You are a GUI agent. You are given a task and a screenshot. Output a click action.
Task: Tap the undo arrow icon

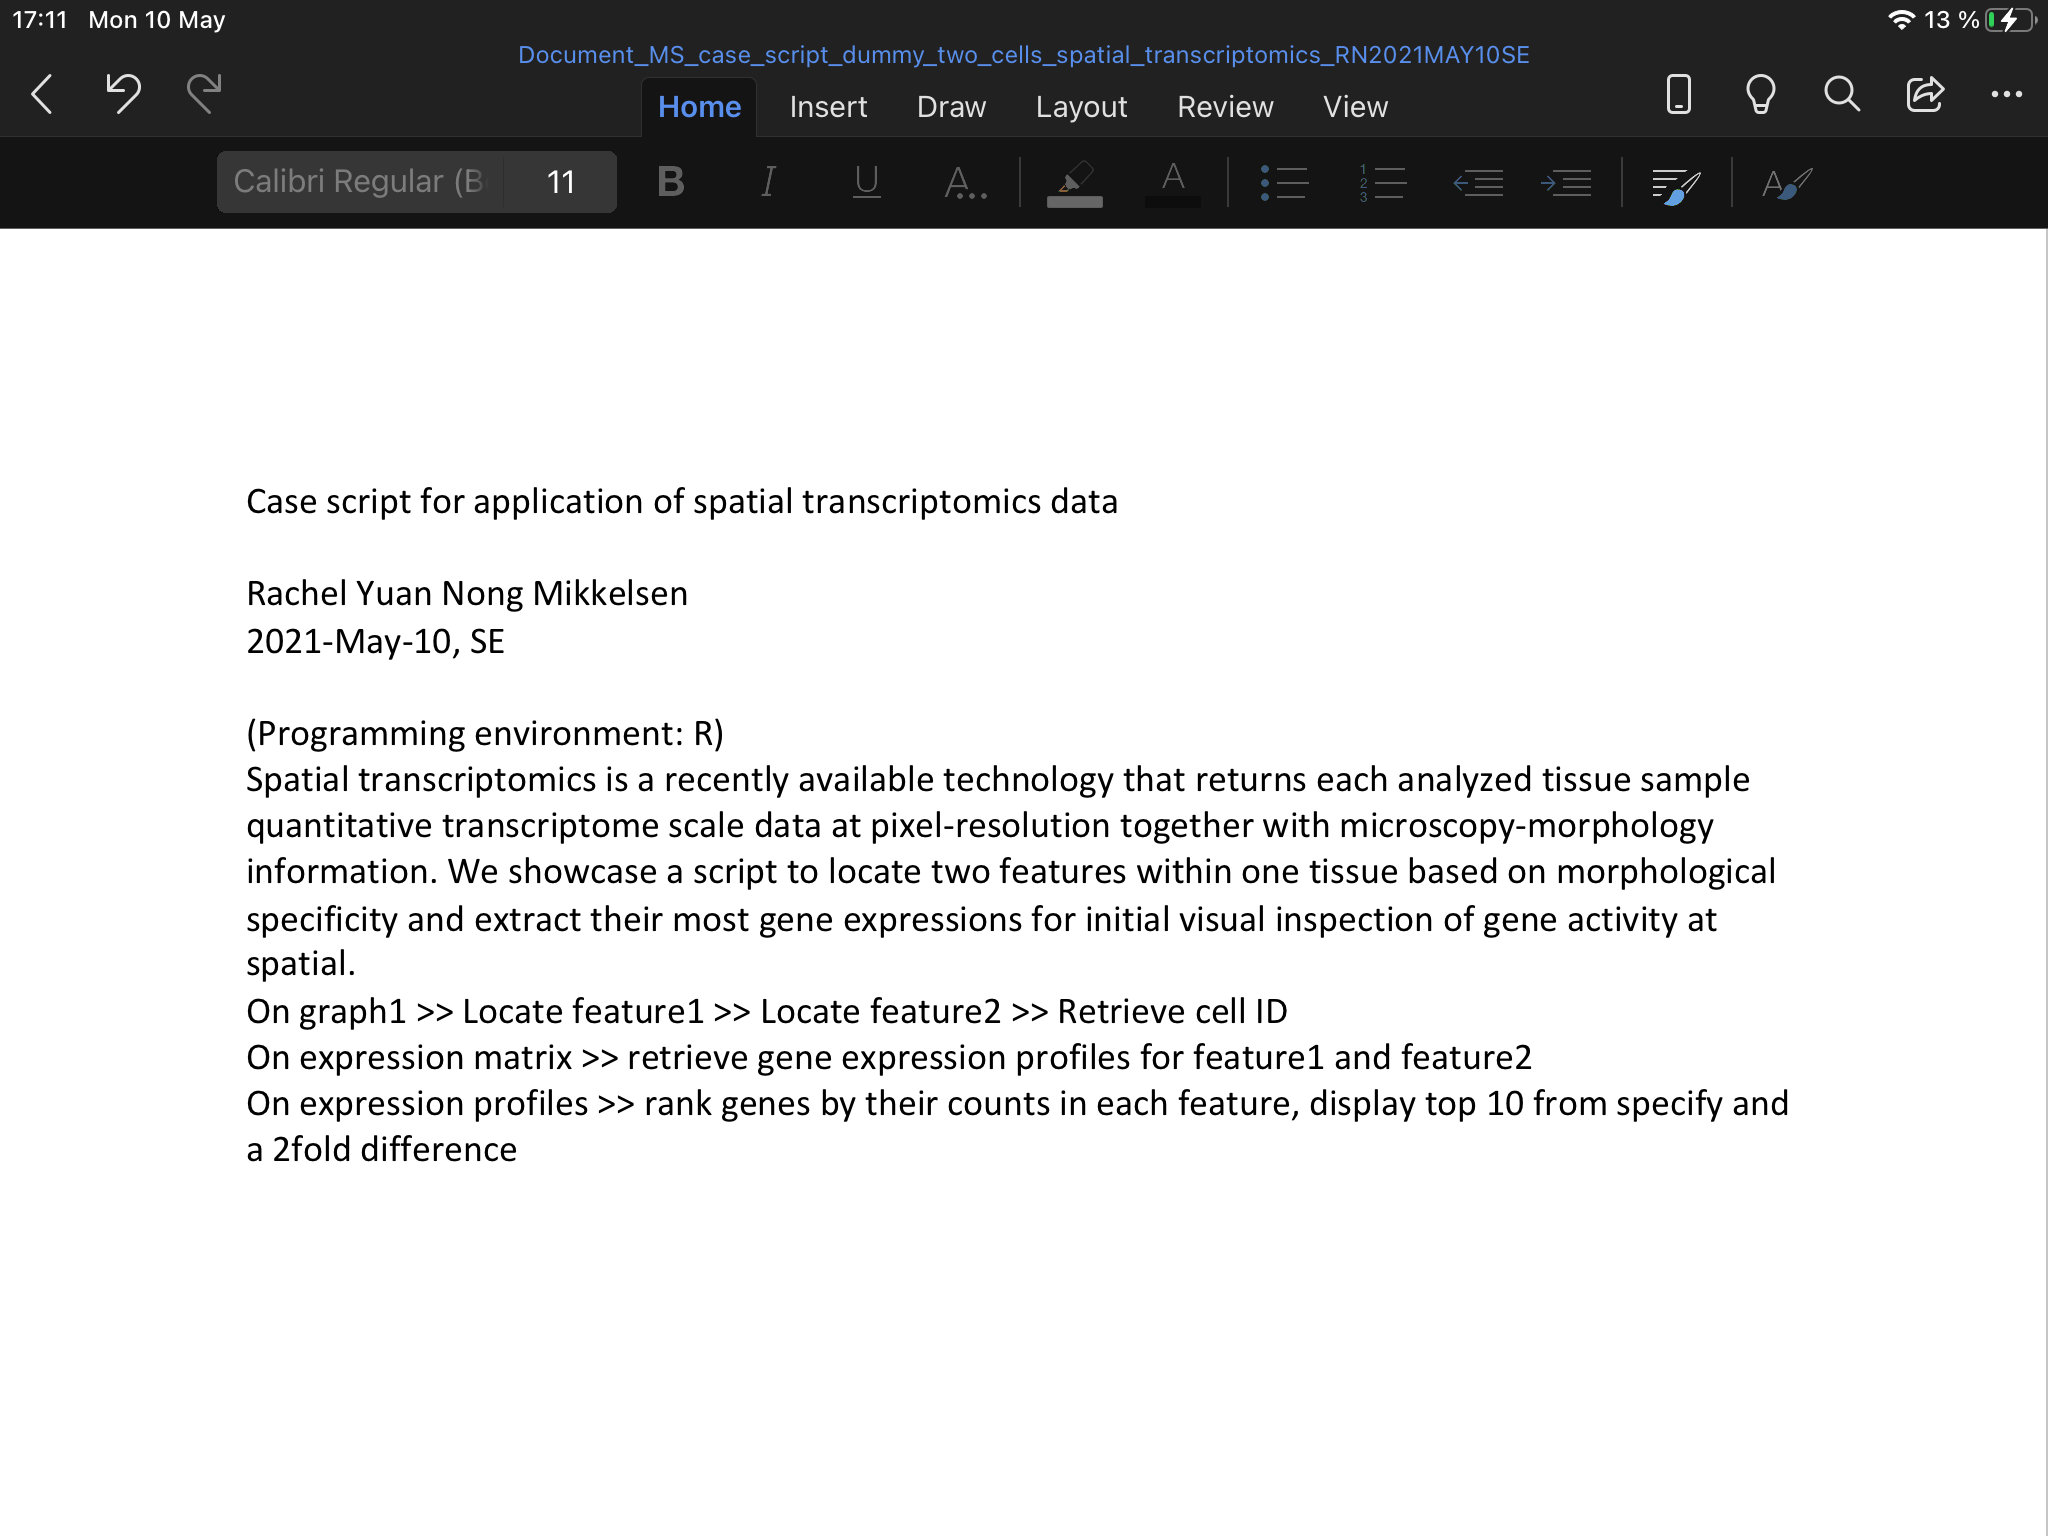coord(123,94)
